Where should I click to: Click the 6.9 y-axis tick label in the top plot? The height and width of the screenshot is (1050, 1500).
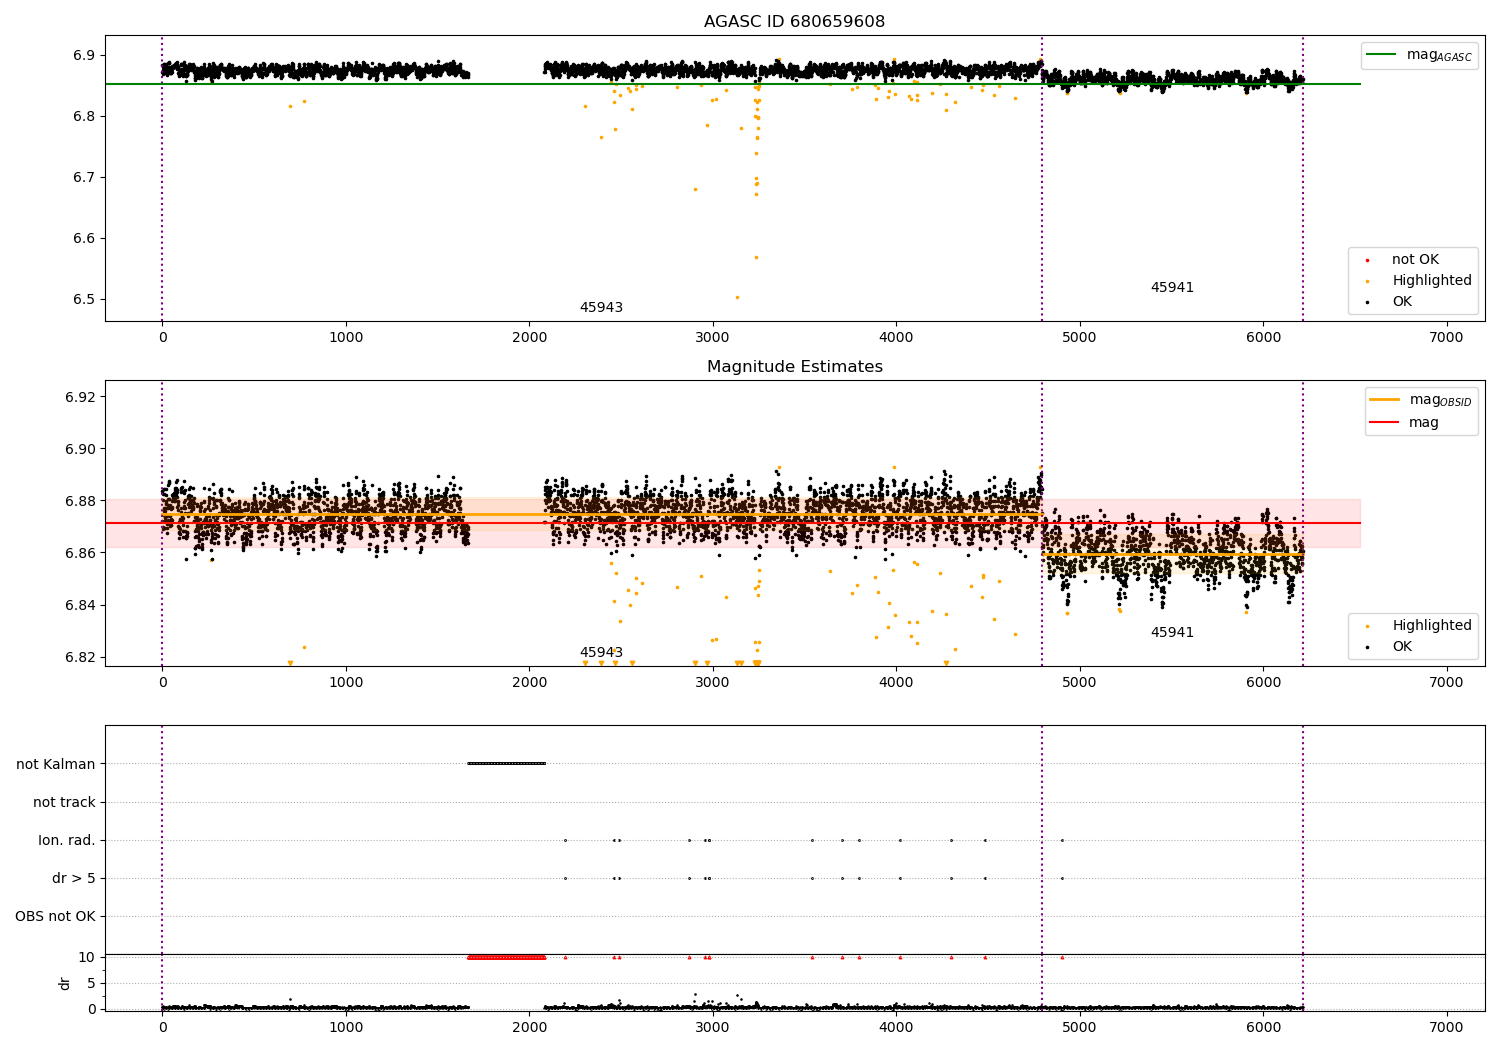coord(84,55)
